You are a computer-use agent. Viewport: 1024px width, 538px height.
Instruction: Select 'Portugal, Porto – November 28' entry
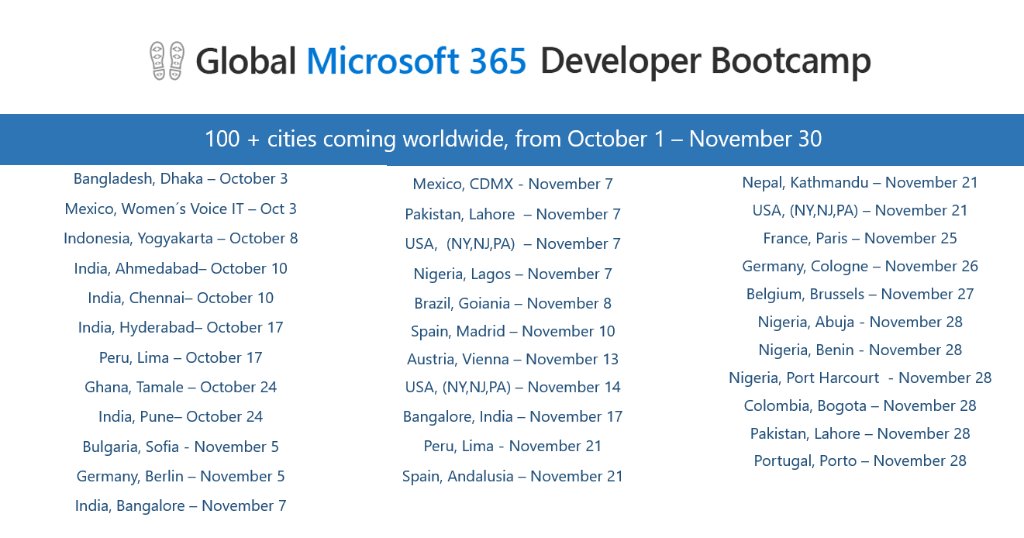pyautogui.click(x=860, y=461)
